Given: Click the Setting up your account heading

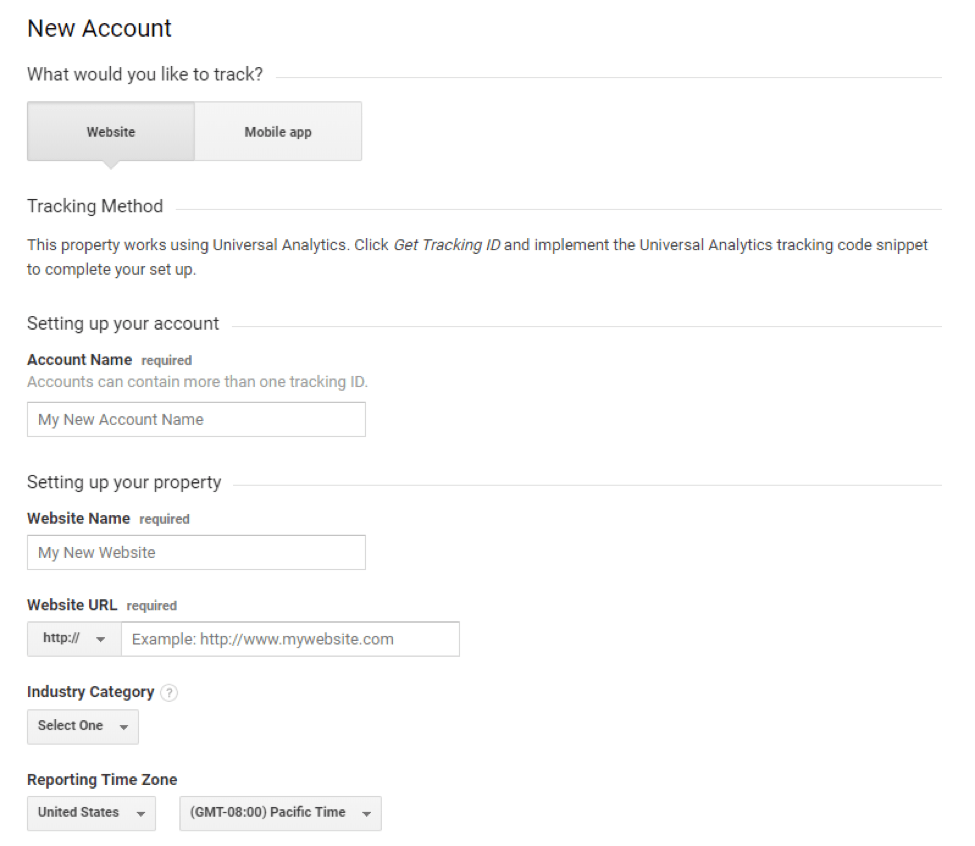Looking at the screenshot, I should click(x=123, y=324).
